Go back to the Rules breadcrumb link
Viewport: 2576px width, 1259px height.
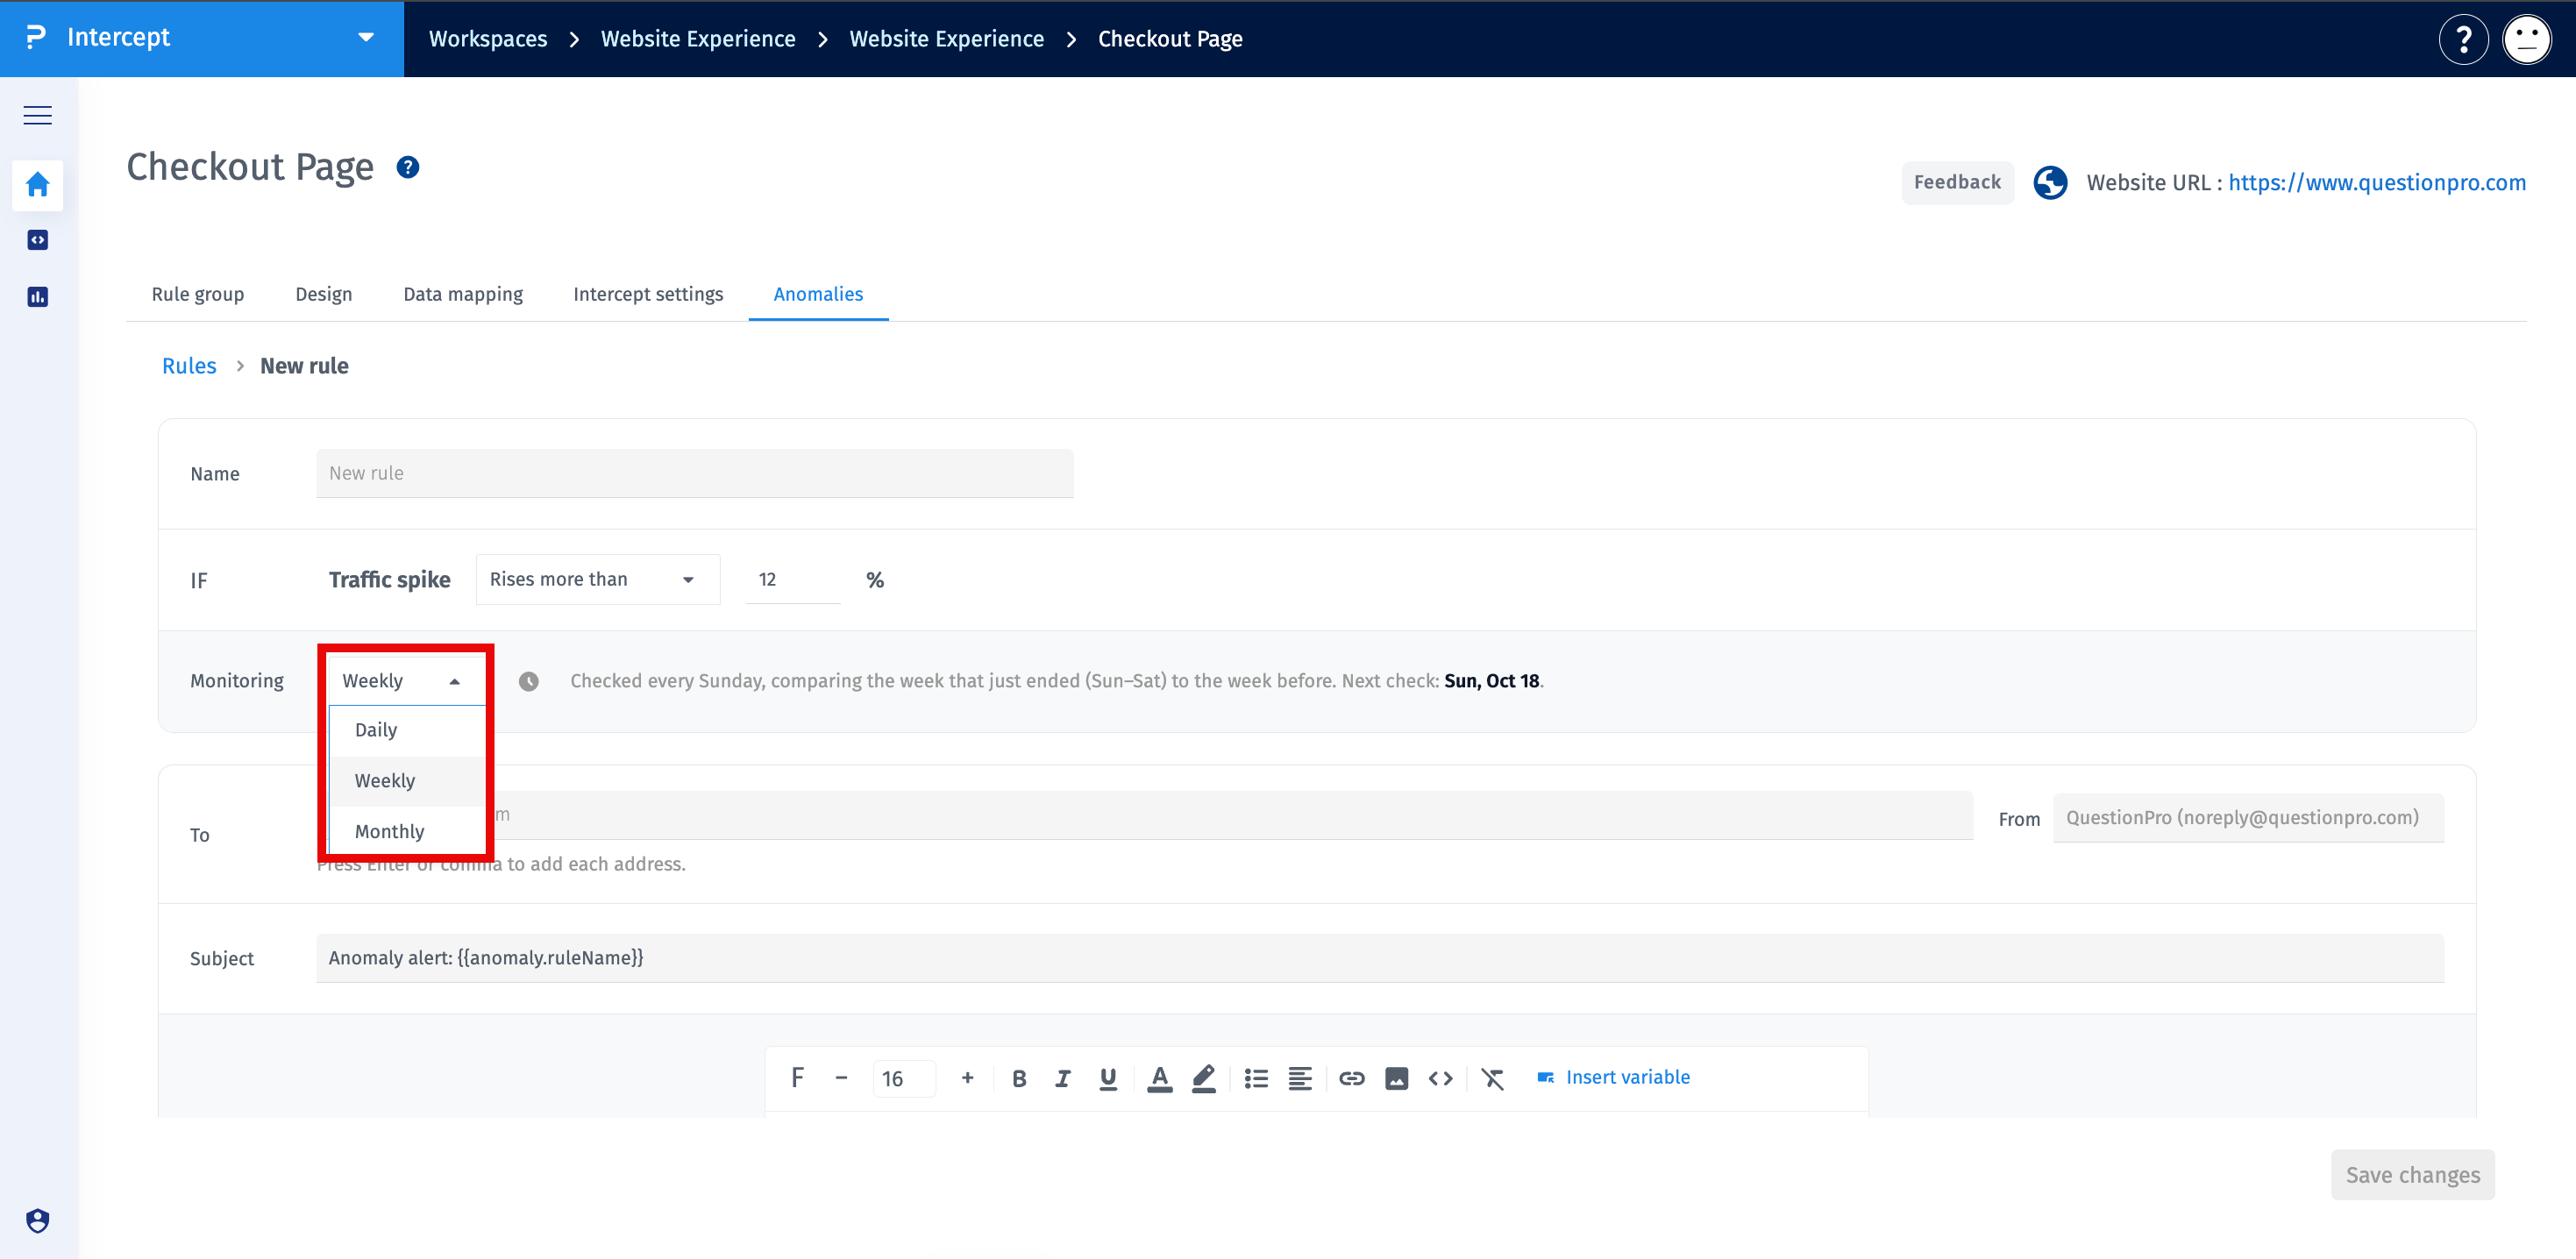(x=189, y=366)
